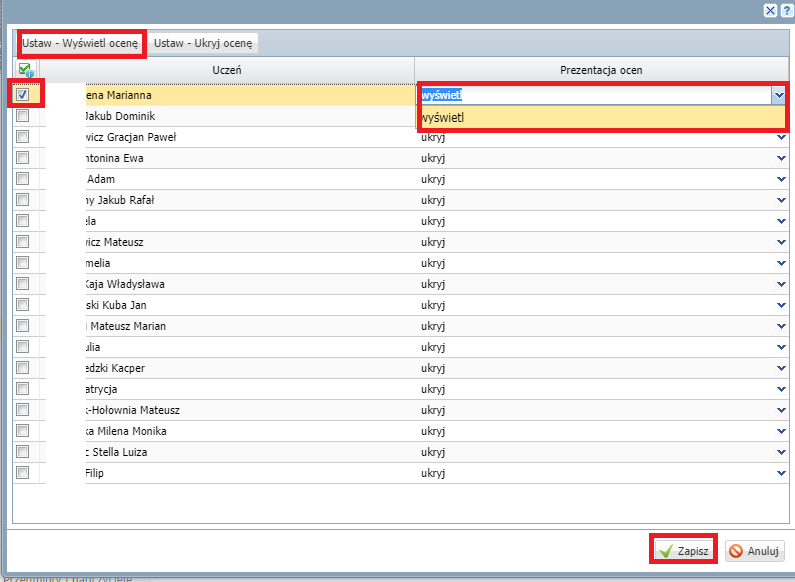Save changes with the Zapisz button
The width and height of the screenshot is (795, 582).
683,551
